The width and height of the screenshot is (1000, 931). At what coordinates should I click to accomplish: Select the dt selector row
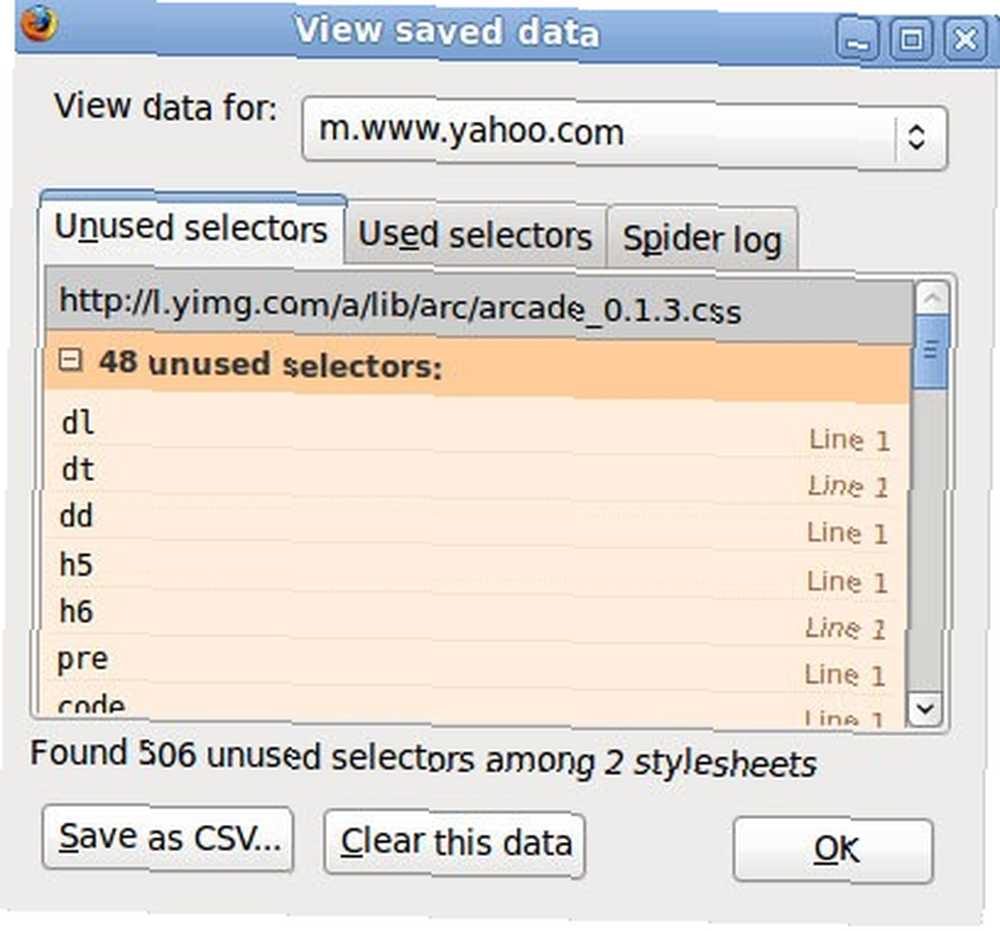[475, 474]
